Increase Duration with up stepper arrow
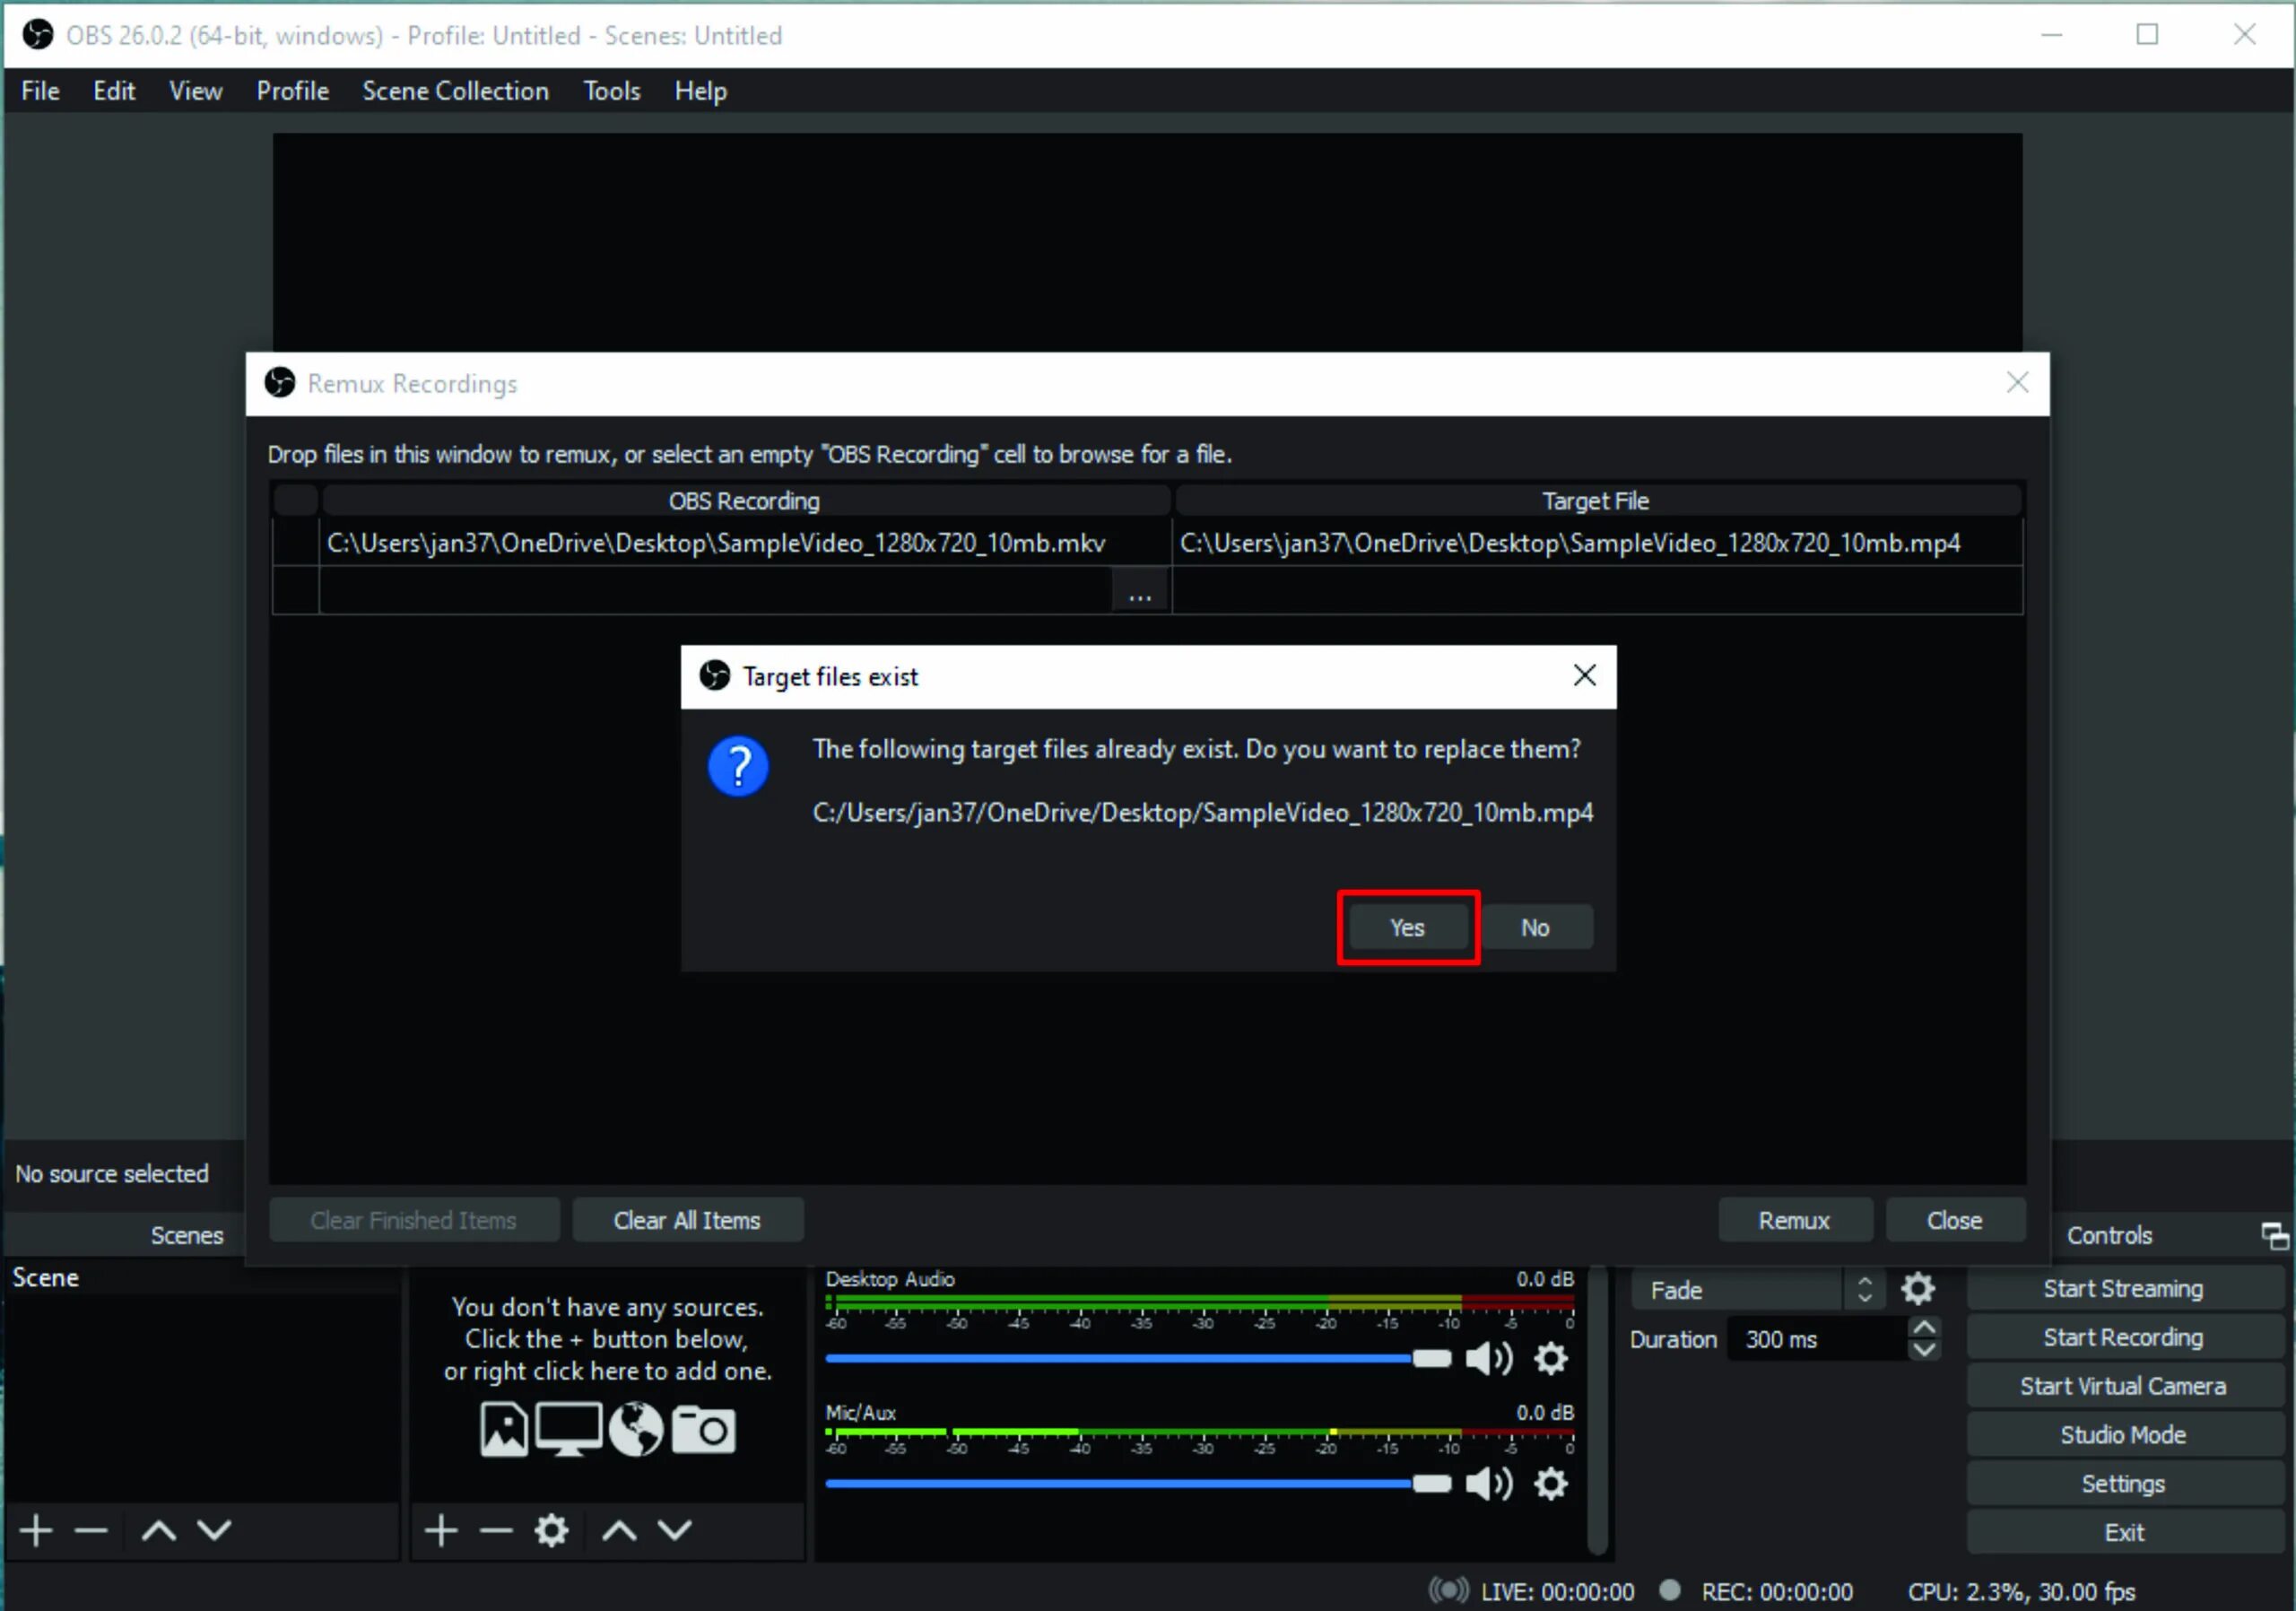2296x1611 pixels. (1924, 1329)
